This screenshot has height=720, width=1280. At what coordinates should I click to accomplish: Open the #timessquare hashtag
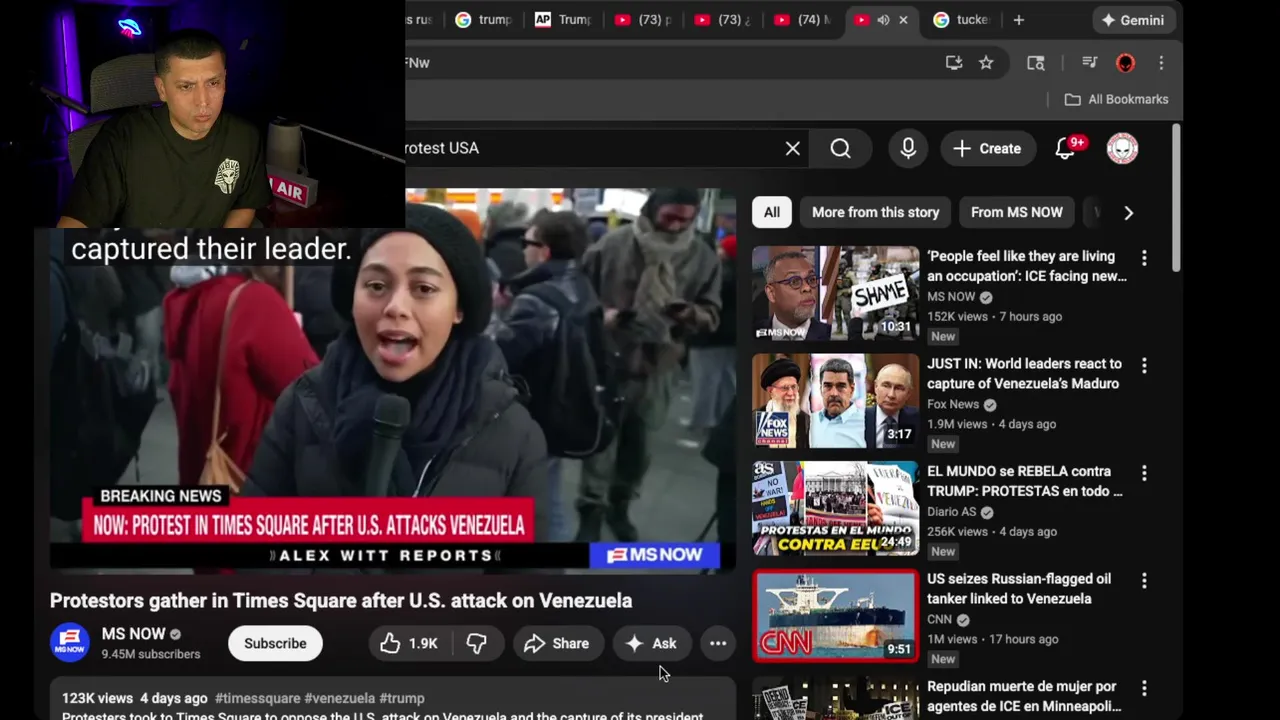click(x=257, y=698)
